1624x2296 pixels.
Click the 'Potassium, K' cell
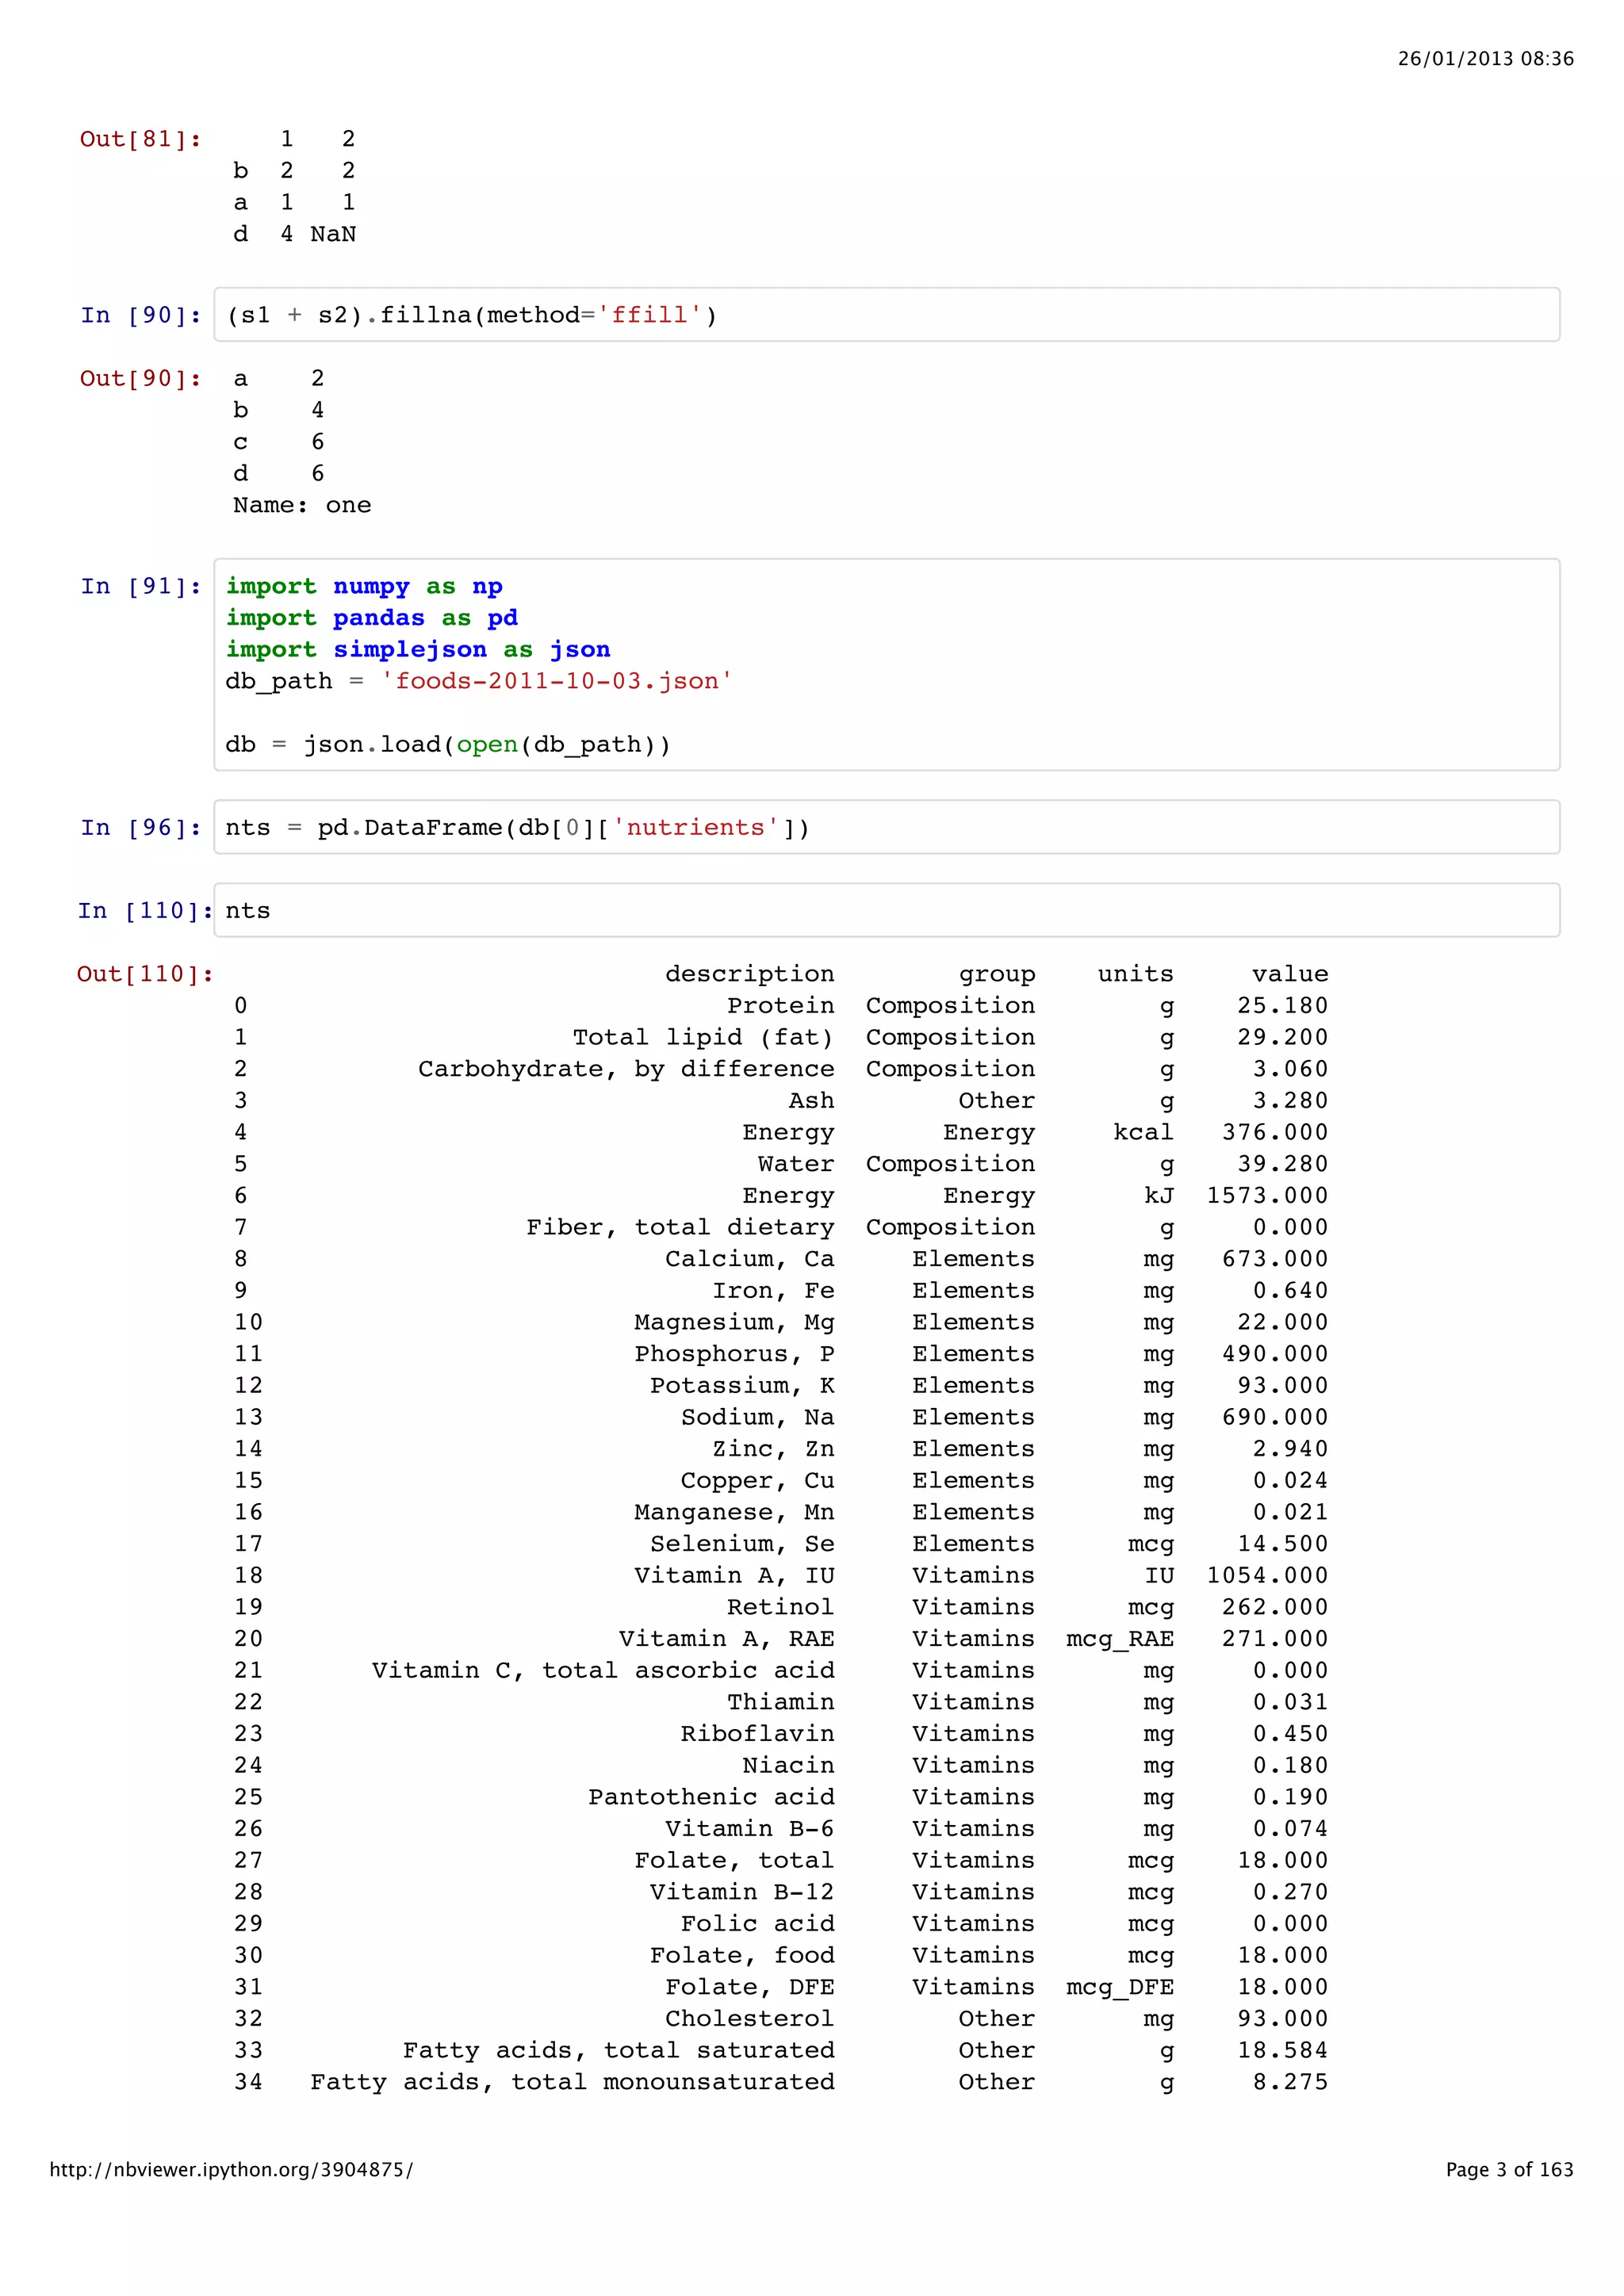tap(742, 1385)
